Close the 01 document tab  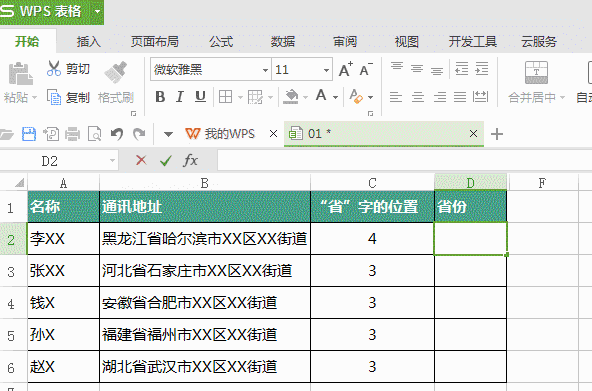tap(473, 134)
